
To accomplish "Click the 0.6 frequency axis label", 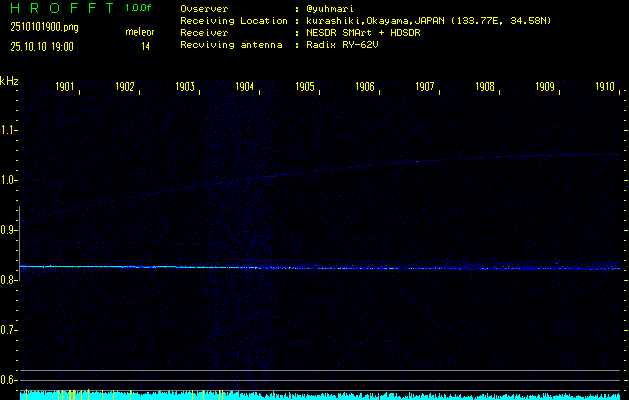I will pos(9,380).
